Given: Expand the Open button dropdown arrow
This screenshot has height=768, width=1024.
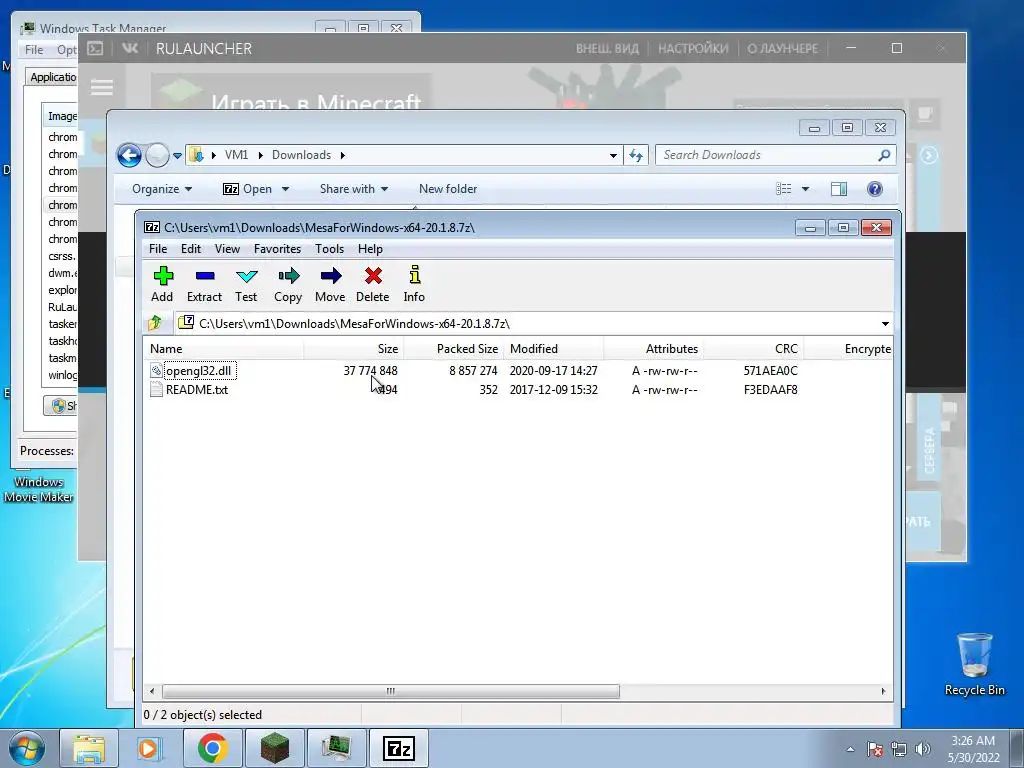Looking at the screenshot, I should click(x=285, y=189).
